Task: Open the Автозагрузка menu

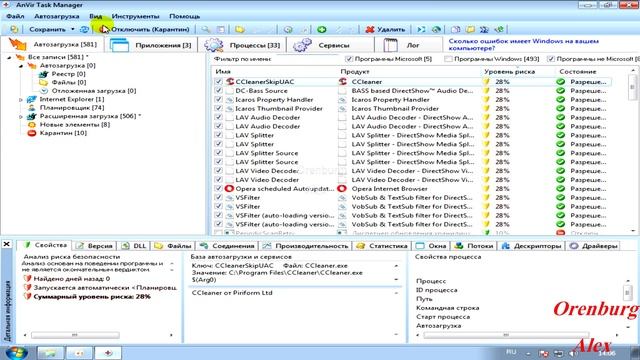Action: (56, 16)
